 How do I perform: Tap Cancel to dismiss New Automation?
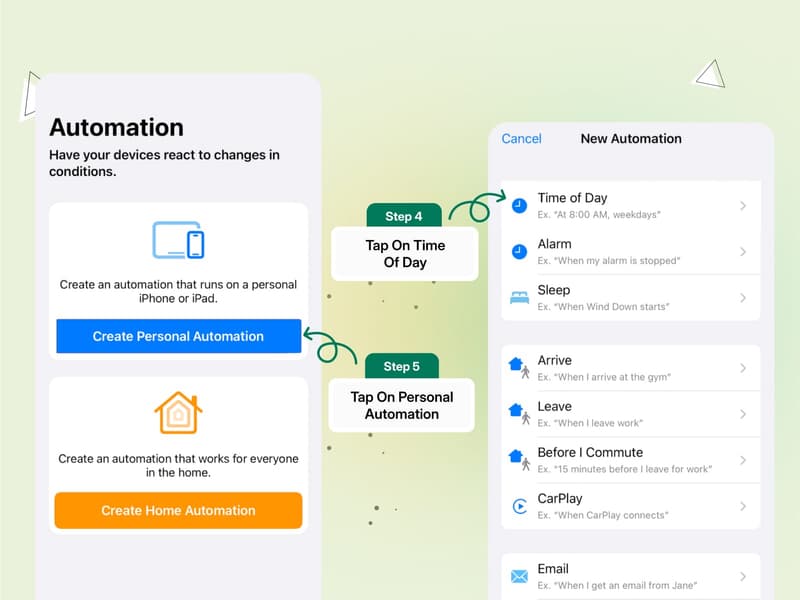522,139
